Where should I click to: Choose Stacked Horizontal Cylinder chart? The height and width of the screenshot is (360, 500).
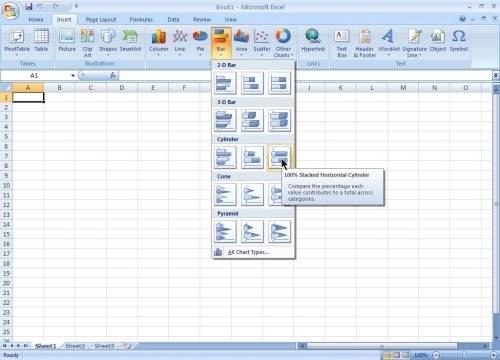point(252,157)
